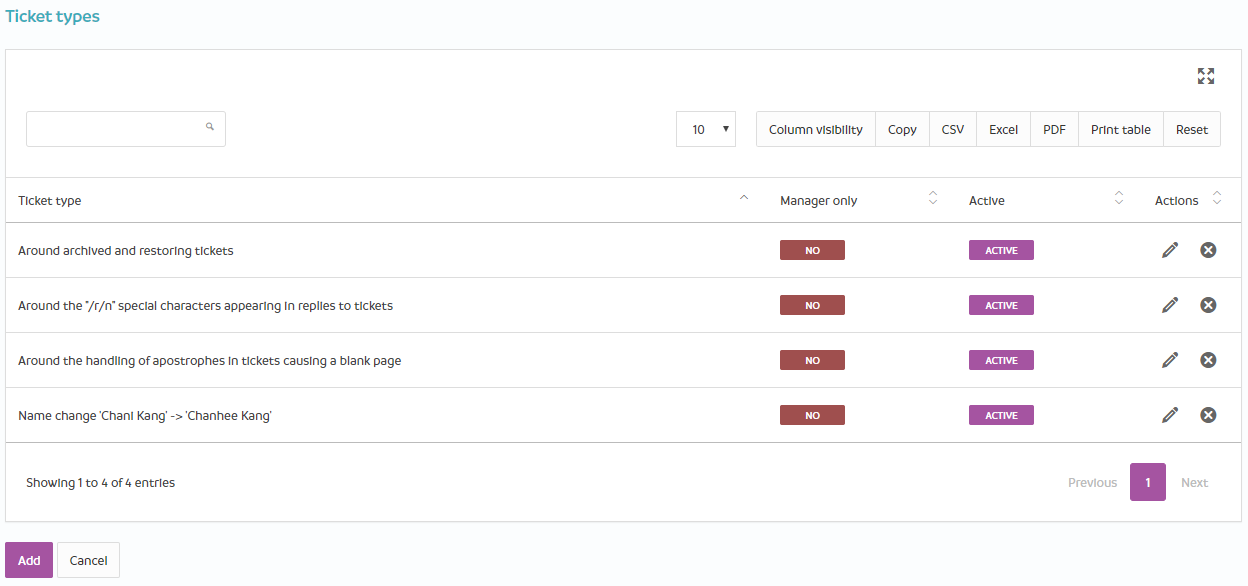Delete the apostrophes blank page ticket type
This screenshot has height=586, width=1248.
click(x=1208, y=360)
